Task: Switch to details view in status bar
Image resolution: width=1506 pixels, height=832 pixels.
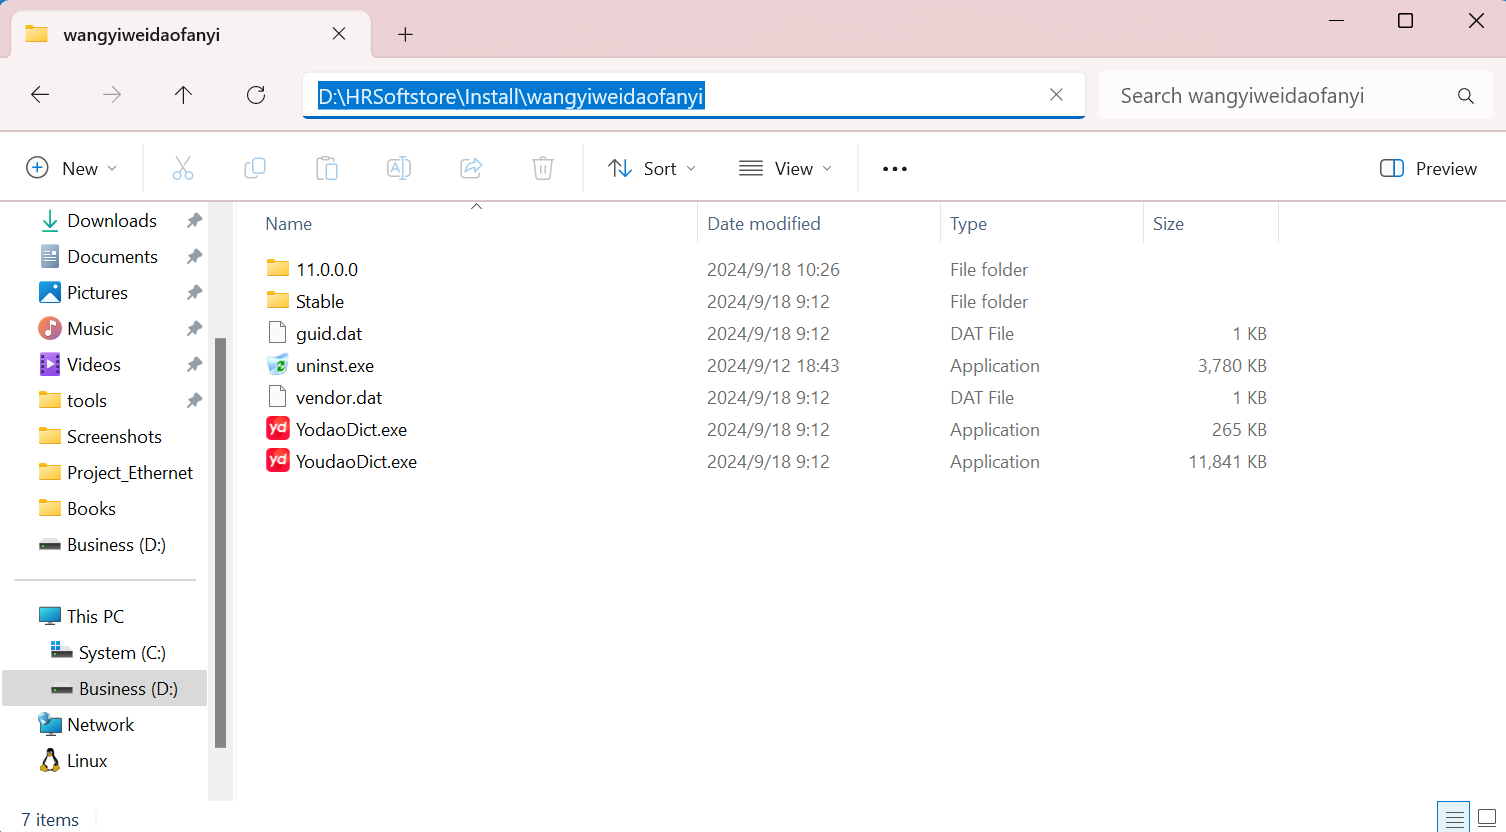Action: click(x=1453, y=817)
